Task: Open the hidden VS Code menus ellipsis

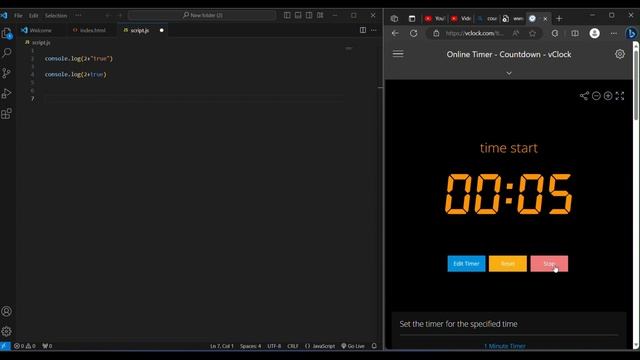Action: 78,16
